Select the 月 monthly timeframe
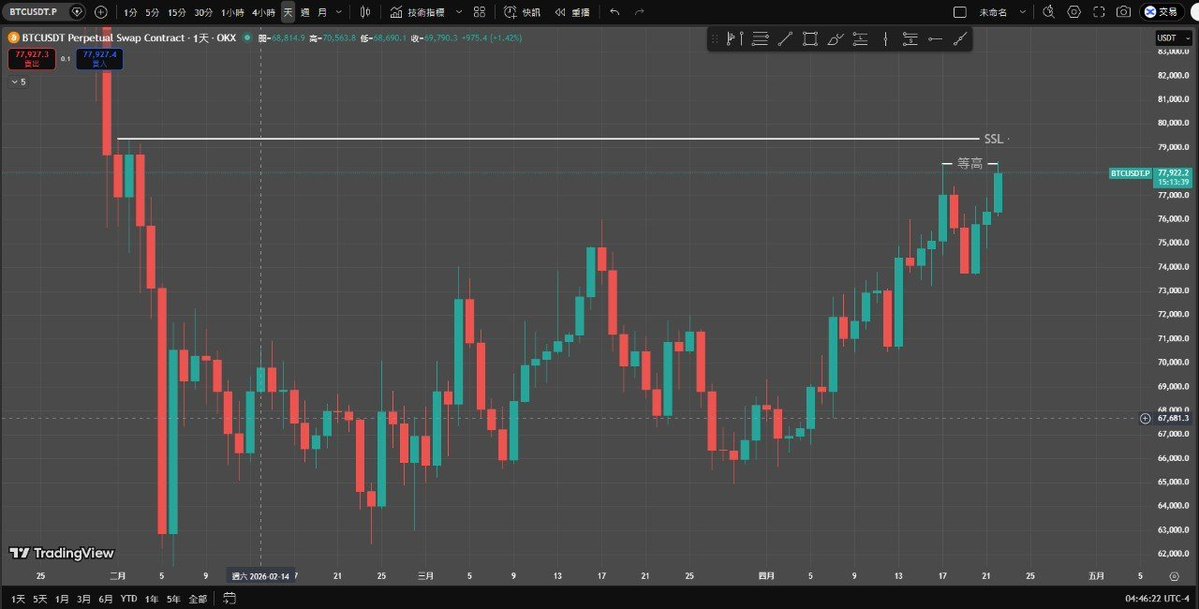The image size is (1199, 609). click(x=322, y=12)
